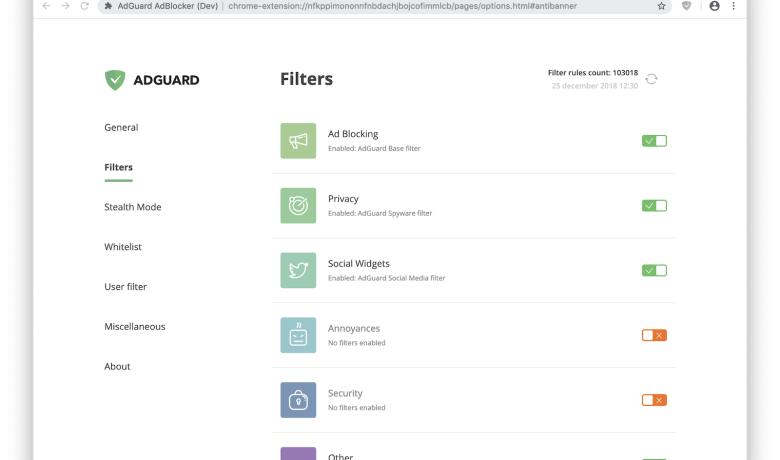
Task: Switch to Miscellaneous settings
Action: [x=135, y=326]
